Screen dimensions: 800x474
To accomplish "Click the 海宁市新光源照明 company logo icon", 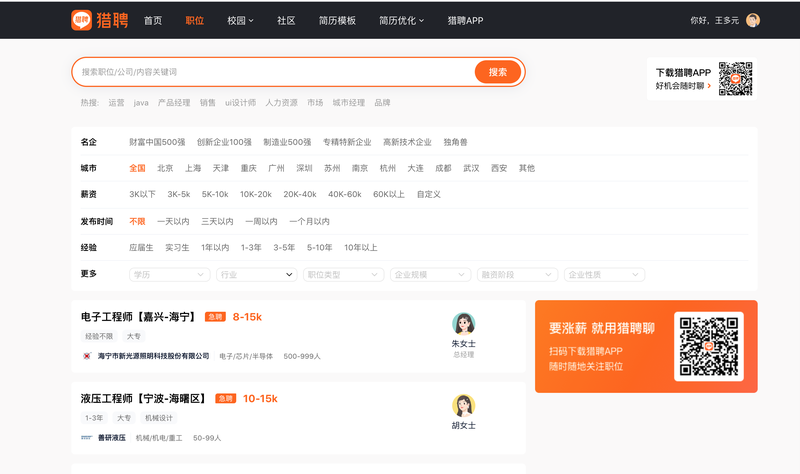I will (x=87, y=356).
